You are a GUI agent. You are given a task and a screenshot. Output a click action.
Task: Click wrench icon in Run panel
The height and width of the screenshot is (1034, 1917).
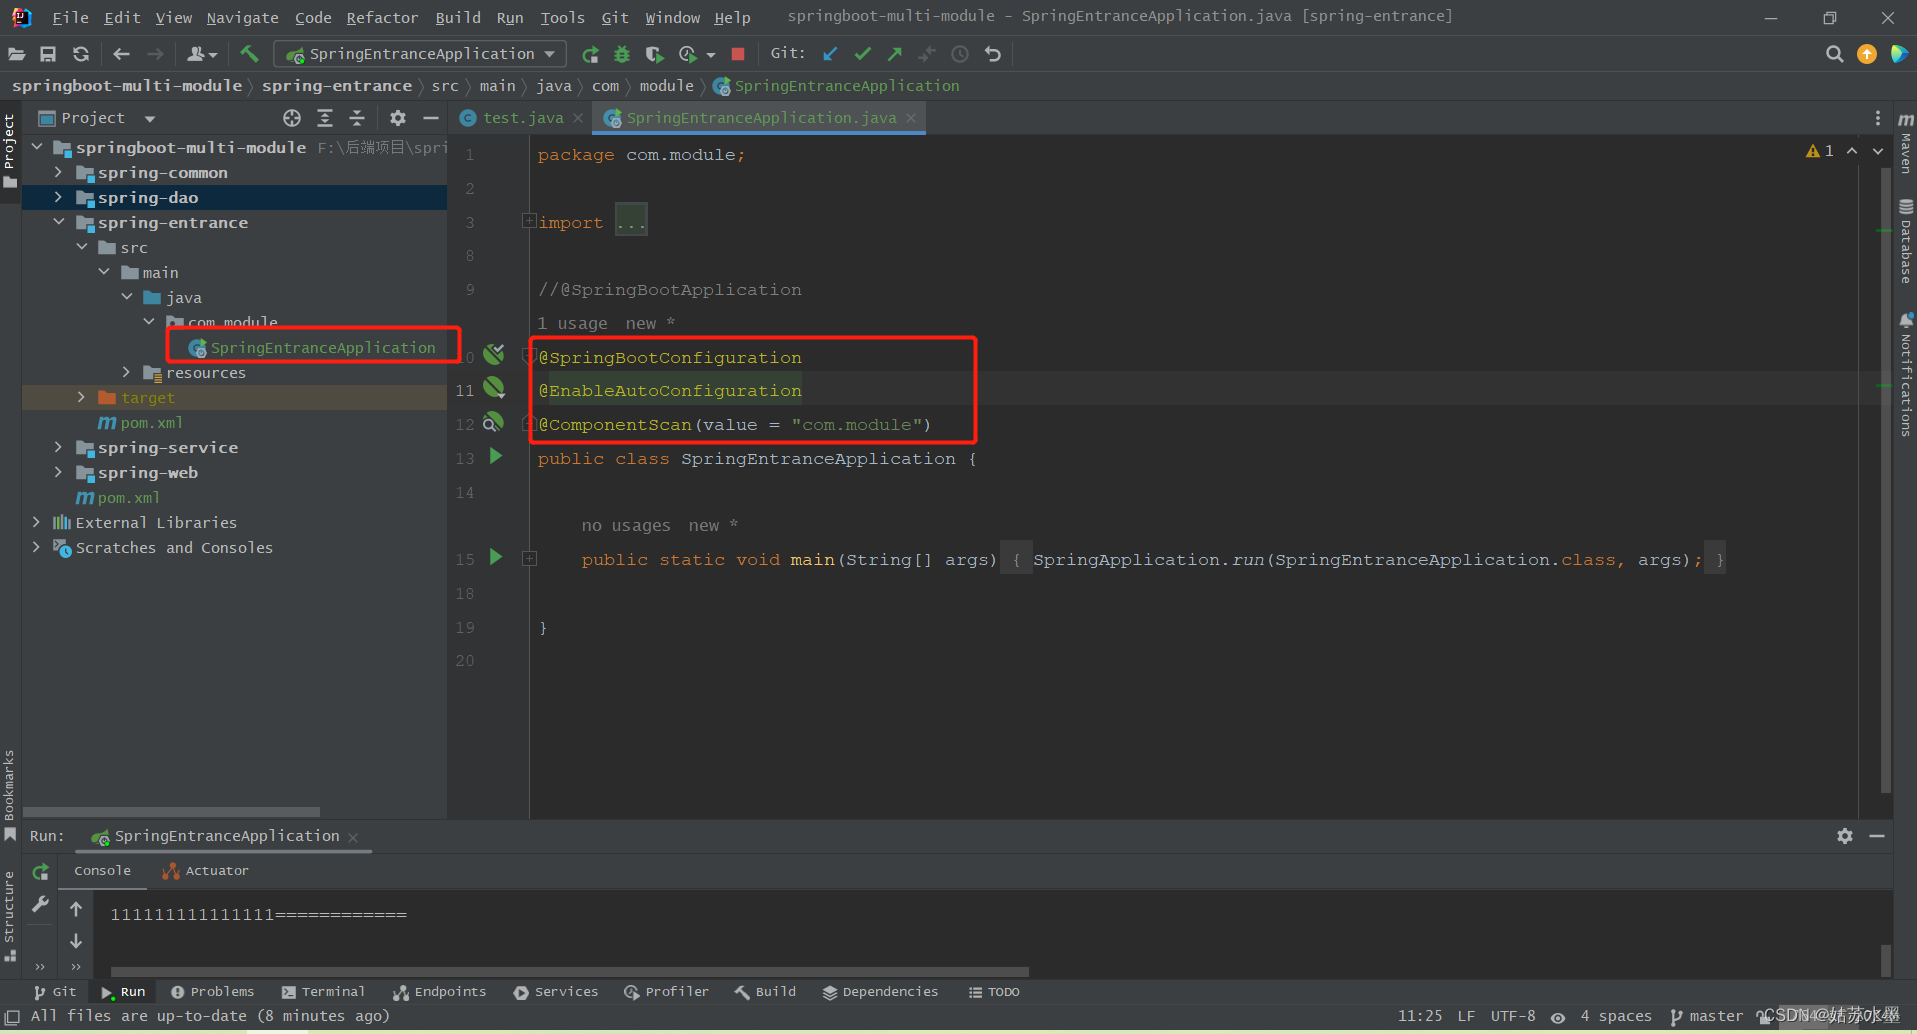tap(40, 904)
